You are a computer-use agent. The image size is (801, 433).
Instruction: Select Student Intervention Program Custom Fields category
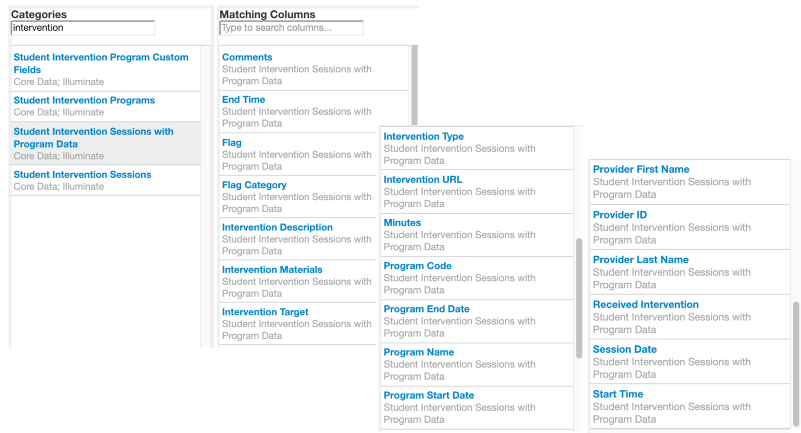pyautogui.click(x=101, y=63)
